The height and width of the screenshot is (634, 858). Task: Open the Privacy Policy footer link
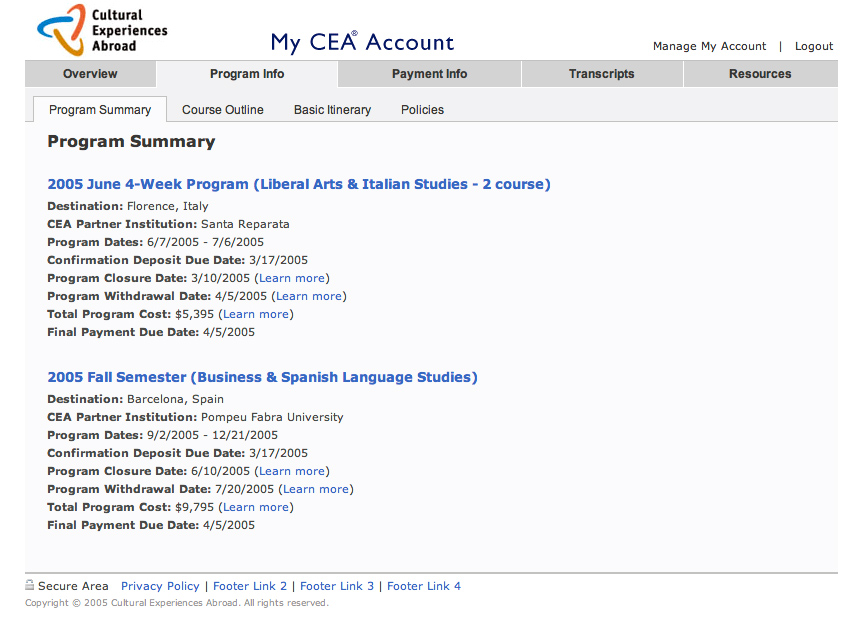(160, 586)
